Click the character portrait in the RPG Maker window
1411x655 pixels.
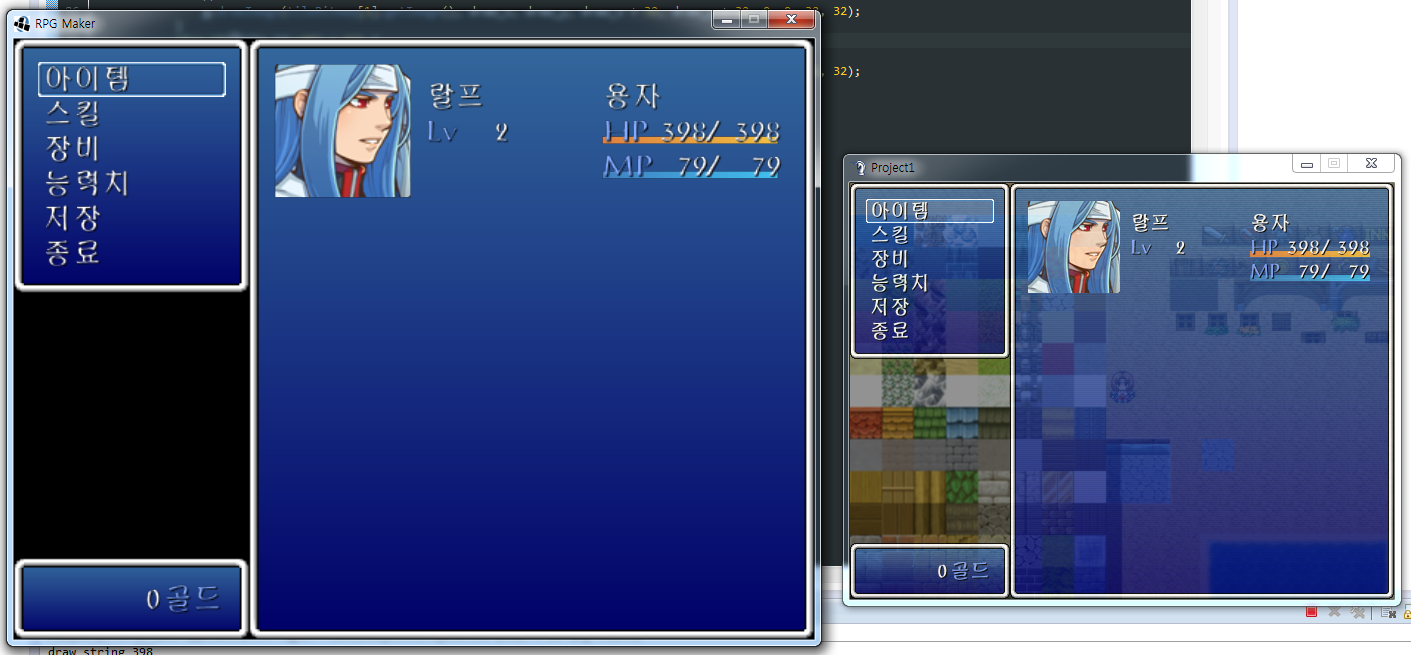click(343, 131)
